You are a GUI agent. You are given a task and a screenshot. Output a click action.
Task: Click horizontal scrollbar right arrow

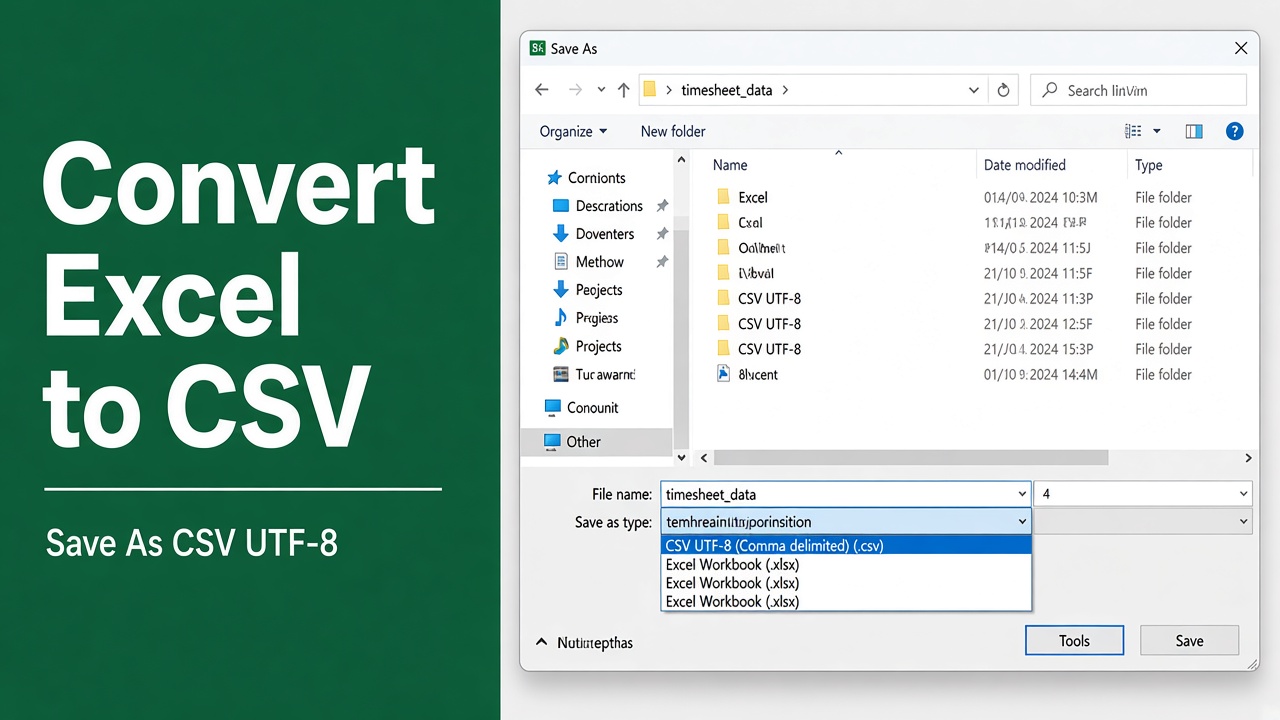pyautogui.click(x=1248, y=457)
